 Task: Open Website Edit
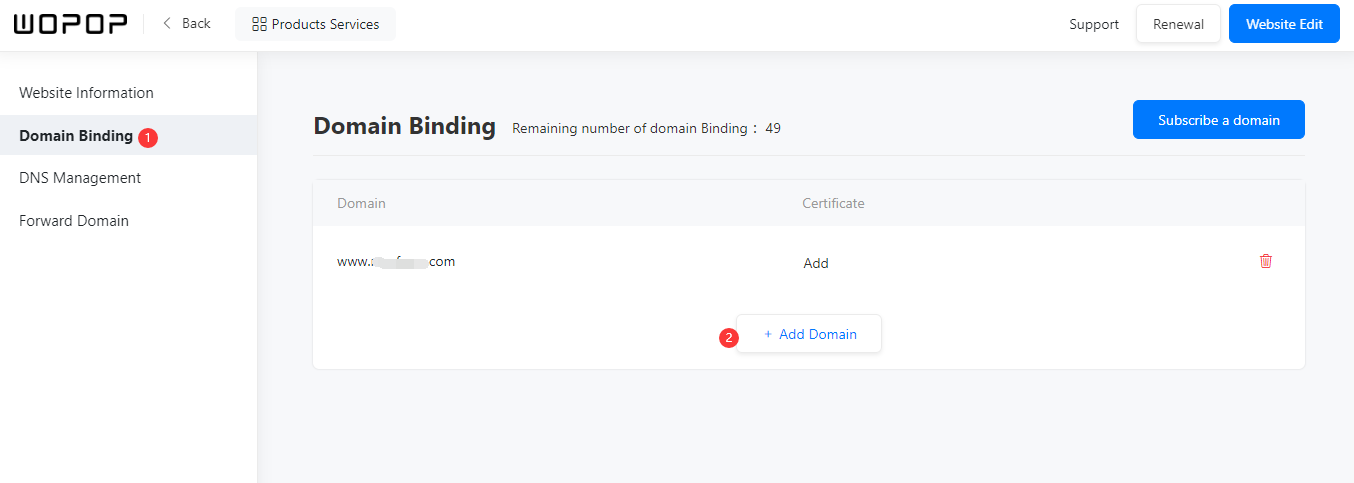1284,24
